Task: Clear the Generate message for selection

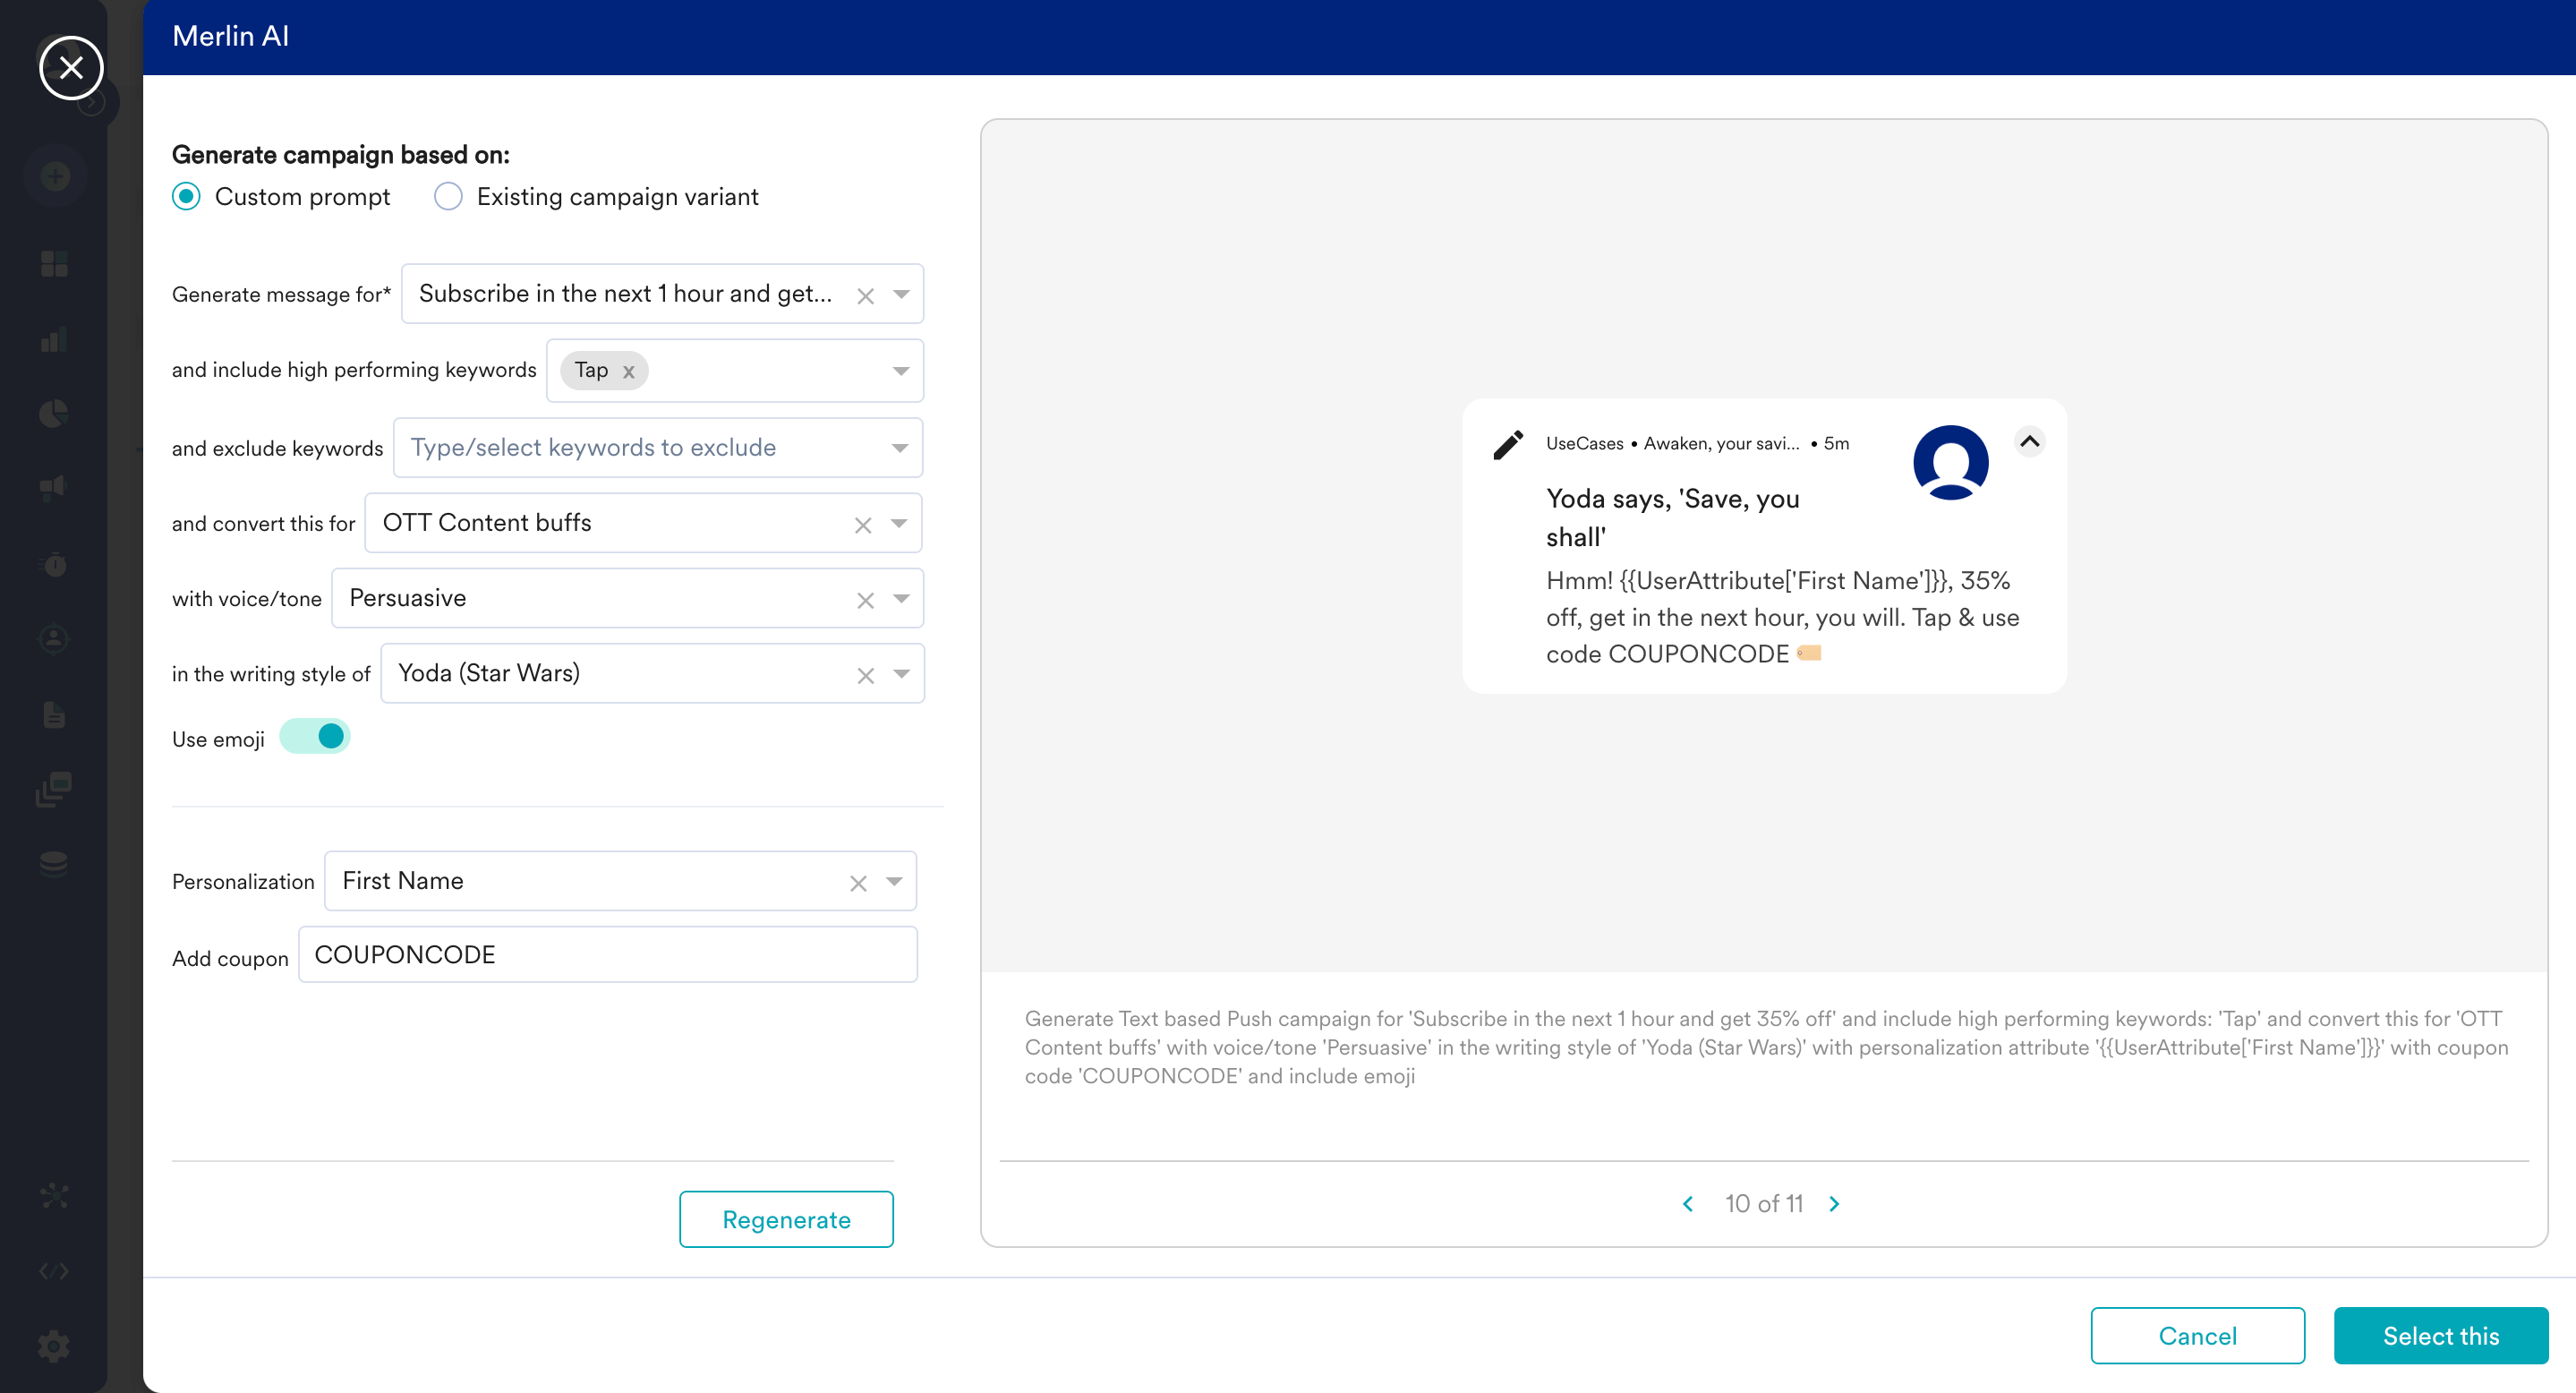Action: (865, 295)
